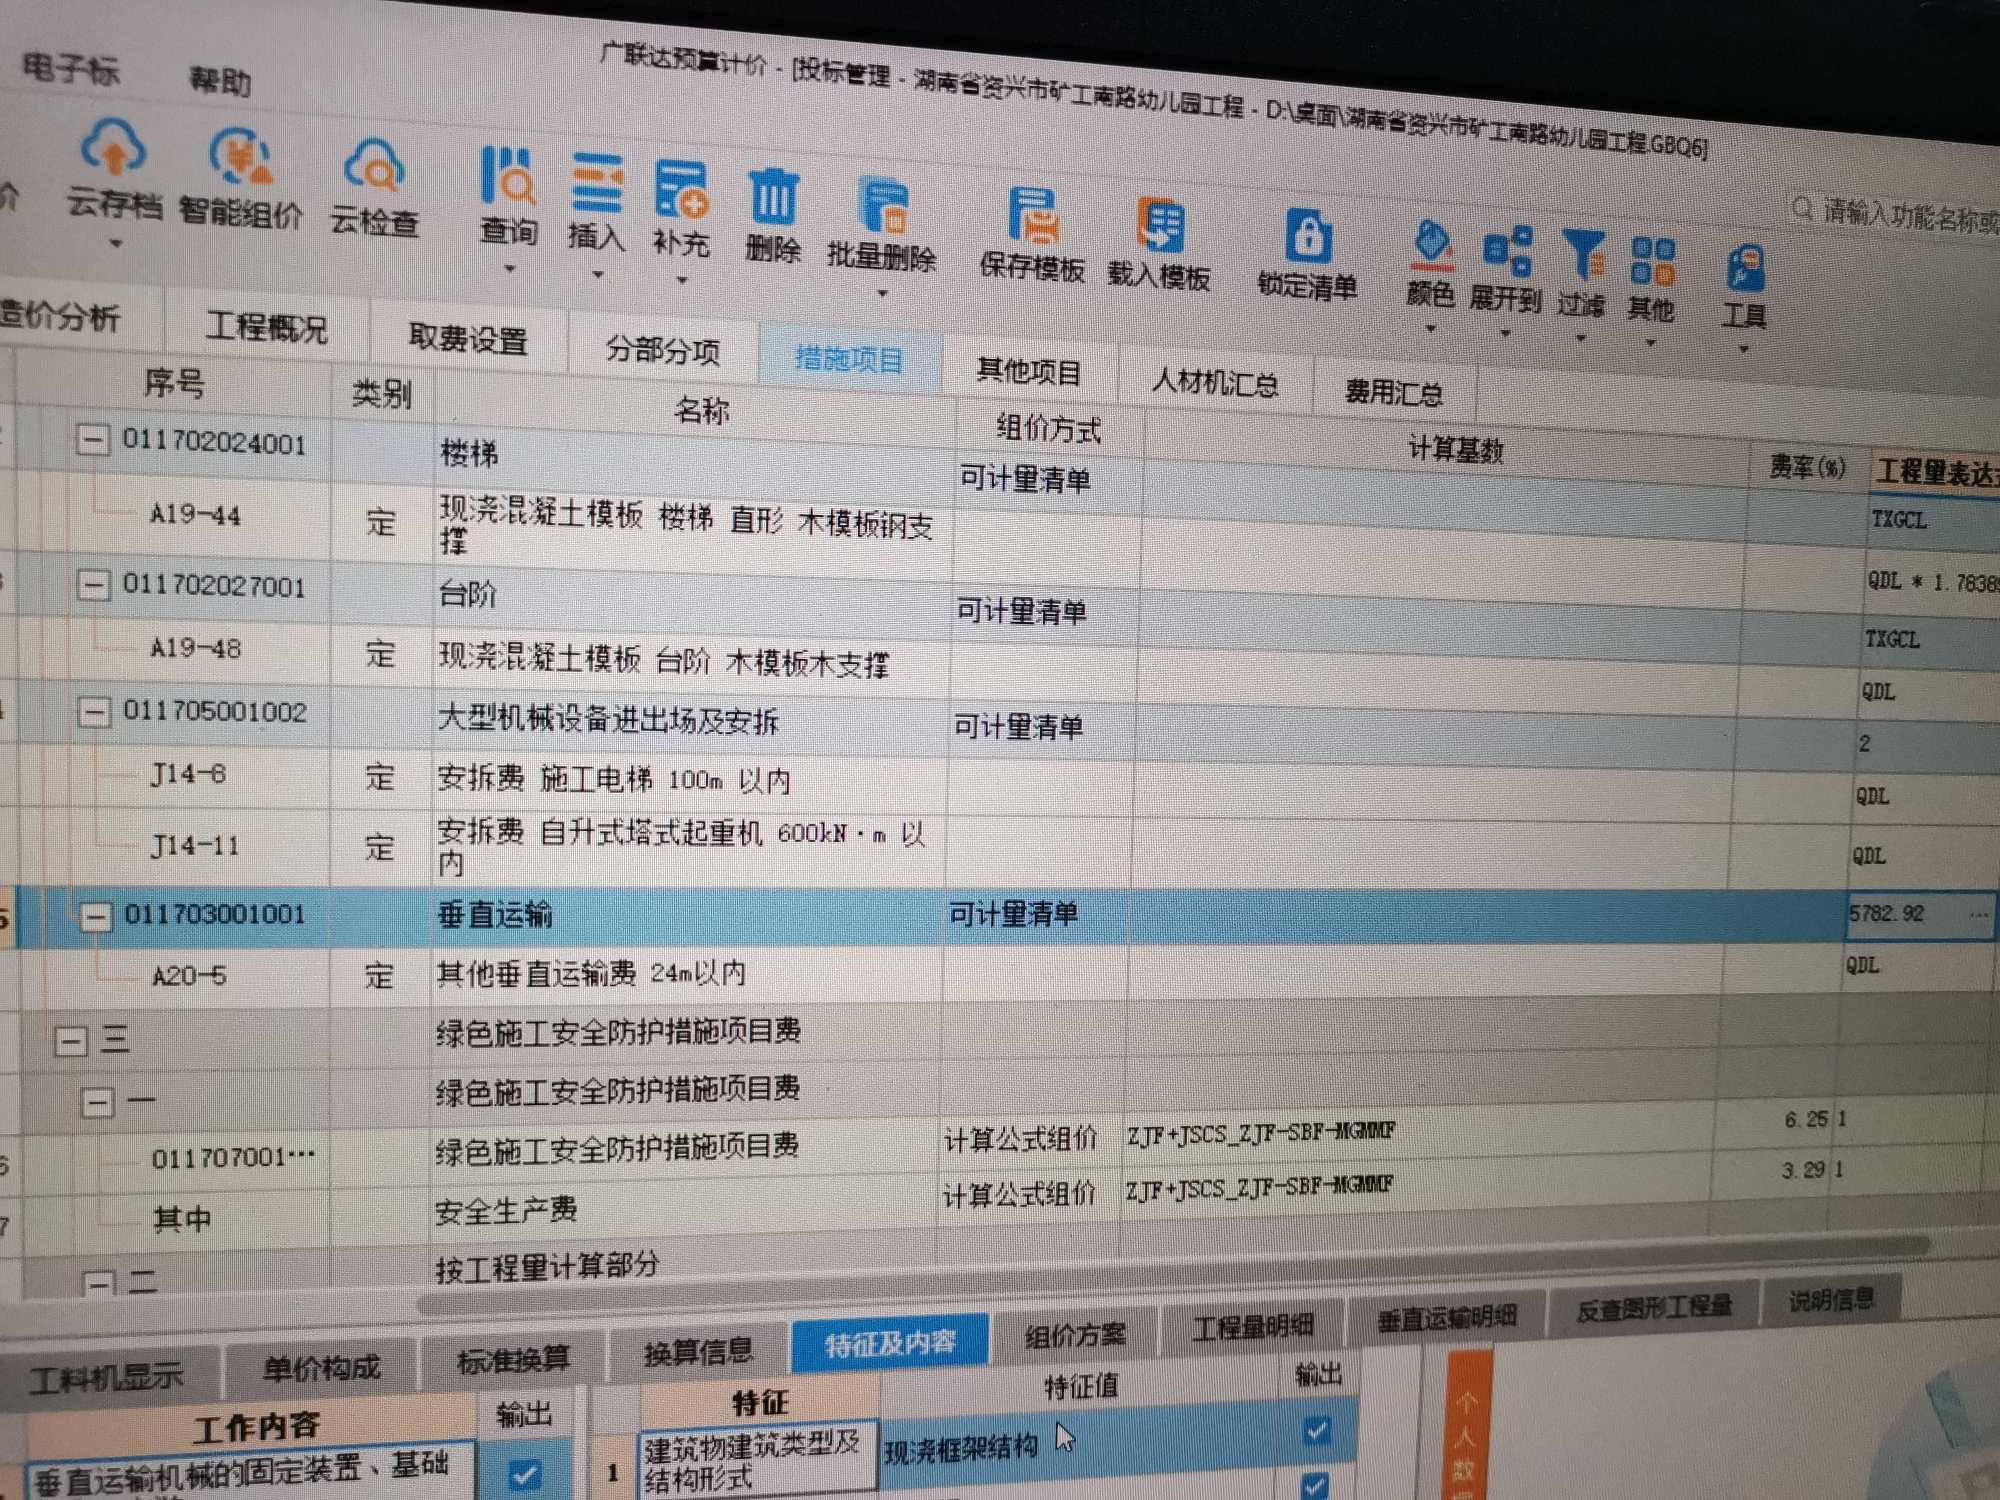This screenshot has height=1500, width=2000.
Task: Switch to 取费设置 tab
Action: point(468,338)
